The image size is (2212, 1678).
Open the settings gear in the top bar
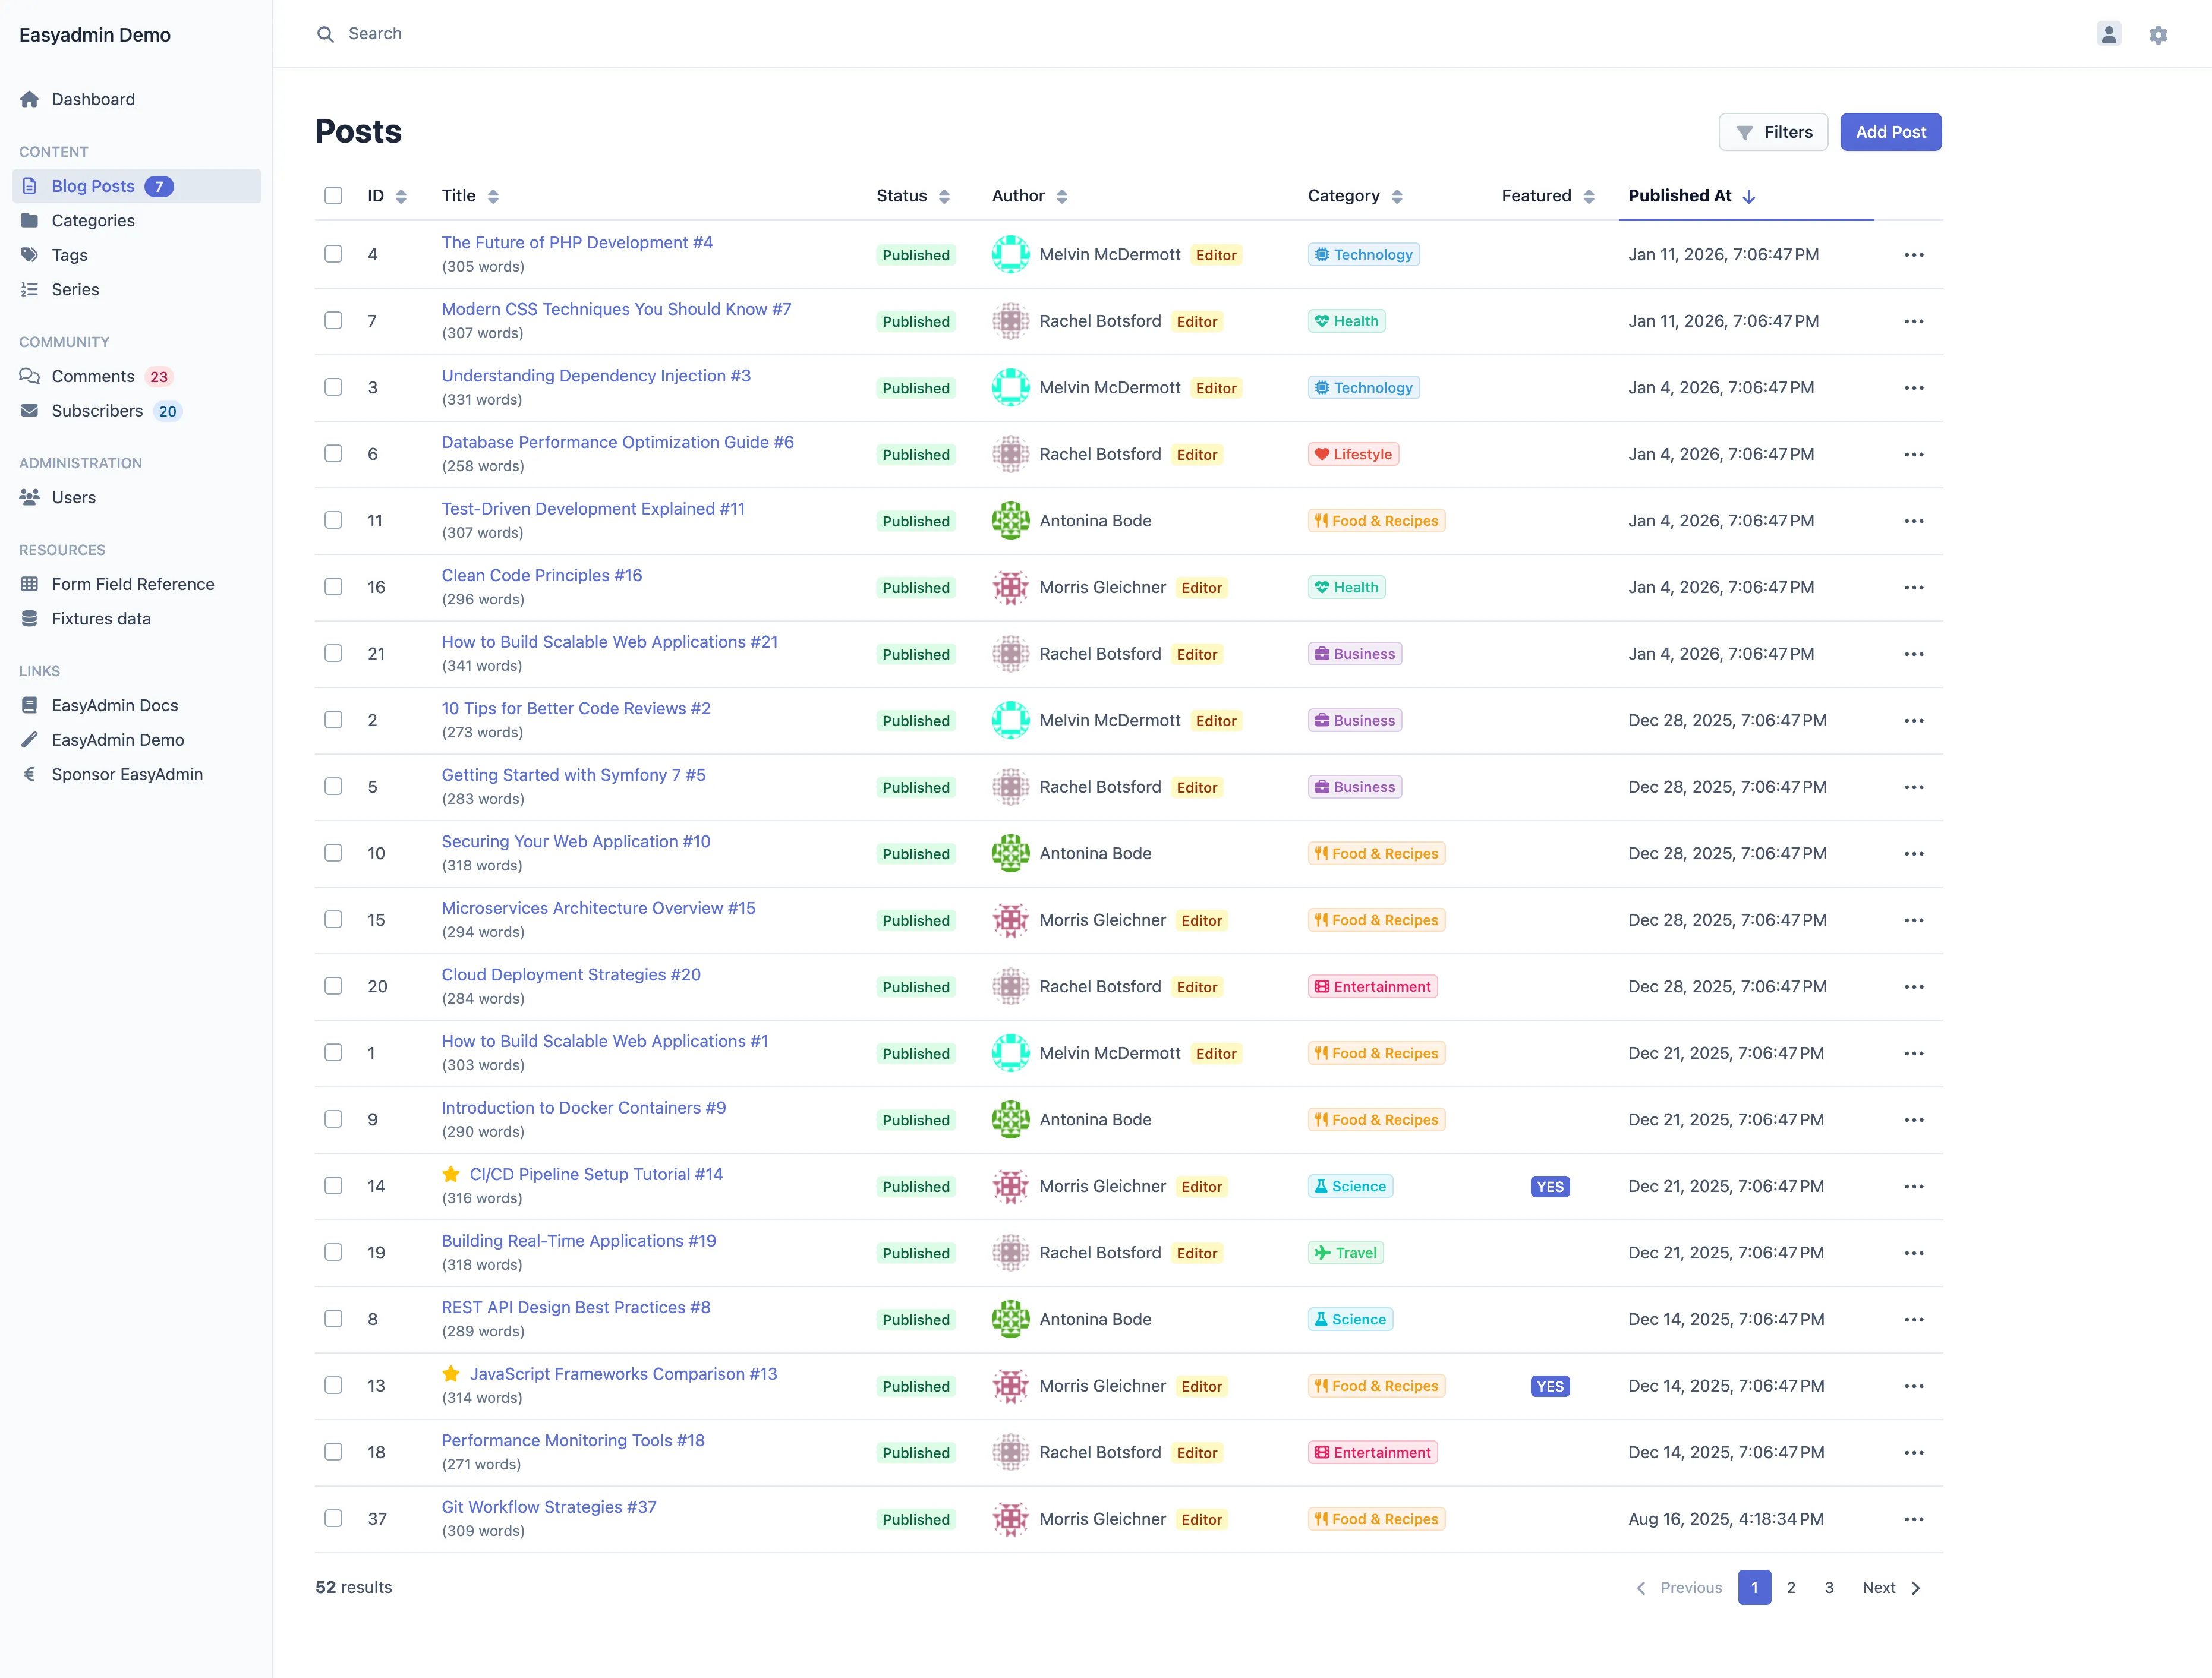pos(2158,33)
